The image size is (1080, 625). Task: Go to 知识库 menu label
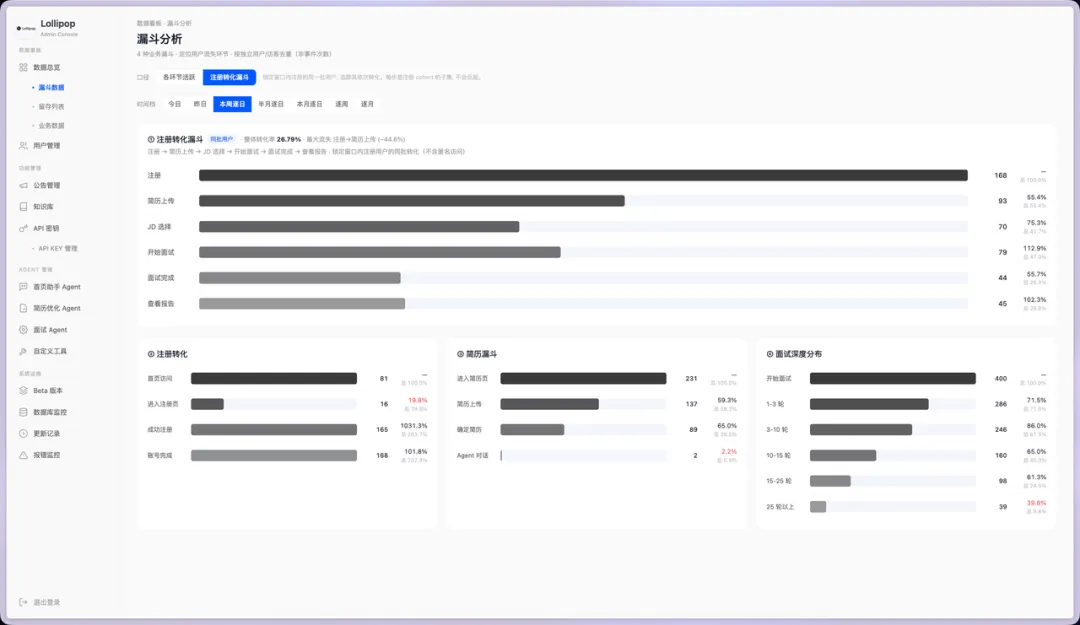pyautogui.click(x=43, y=207)
